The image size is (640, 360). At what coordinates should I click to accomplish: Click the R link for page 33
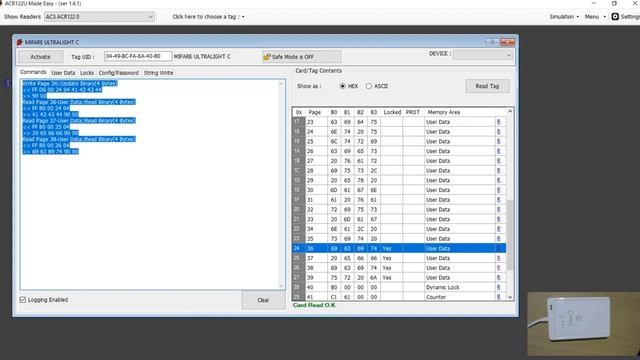click(x=498, y=219)
